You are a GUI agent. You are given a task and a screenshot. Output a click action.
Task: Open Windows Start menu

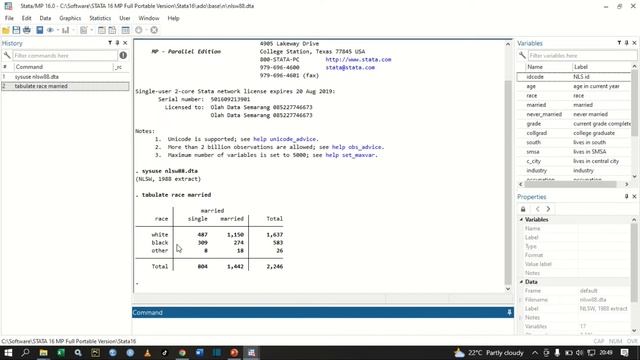[x=8, y=353]
